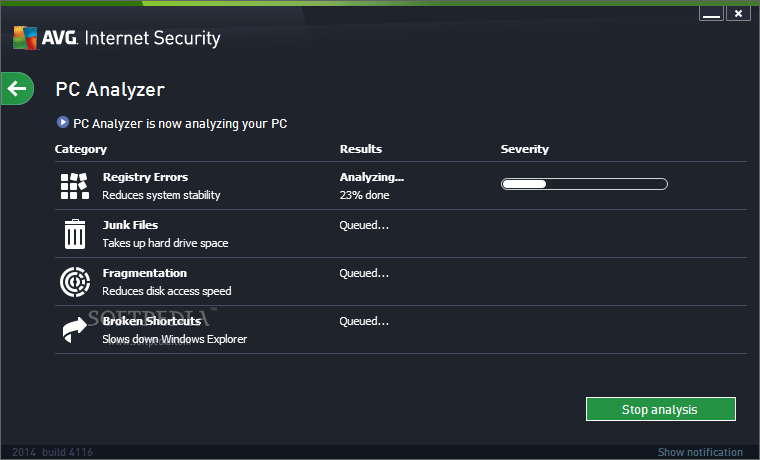The height and width of the screenshot is (460, 760).
Task: Click the Analyzing 23% done status text
Action: (x=371, y=186)
